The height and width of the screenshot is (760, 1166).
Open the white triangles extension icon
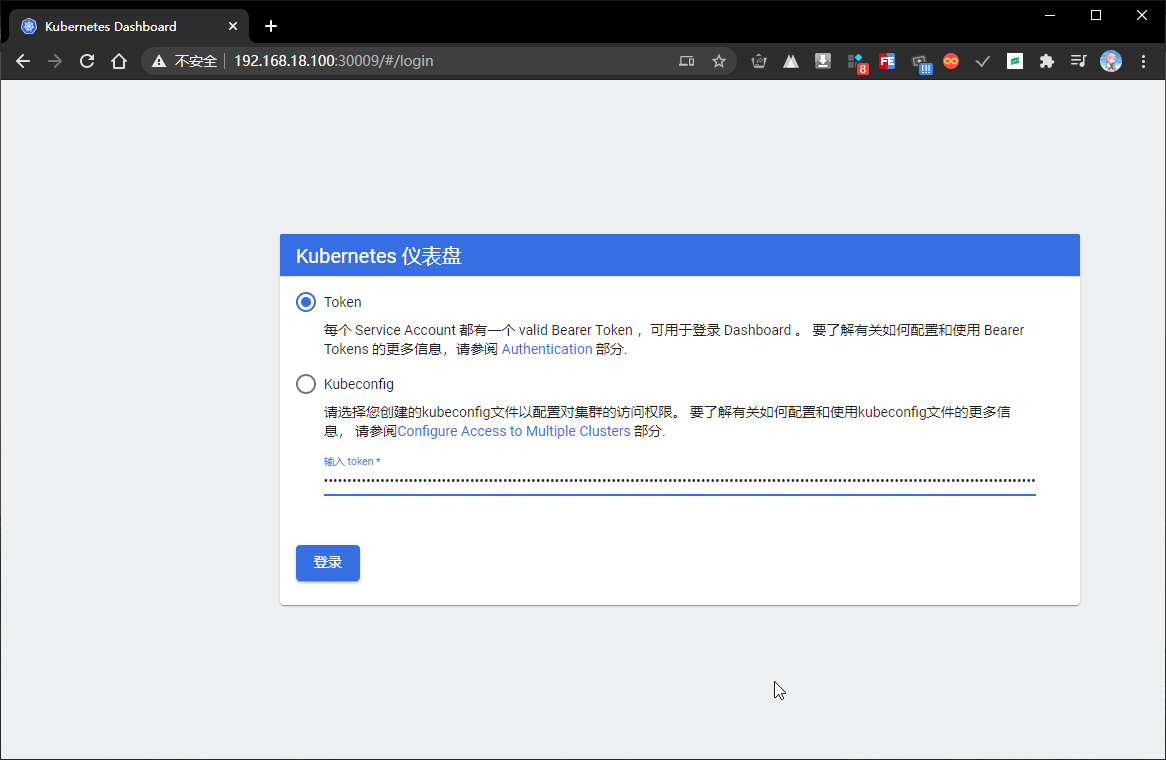790,61
